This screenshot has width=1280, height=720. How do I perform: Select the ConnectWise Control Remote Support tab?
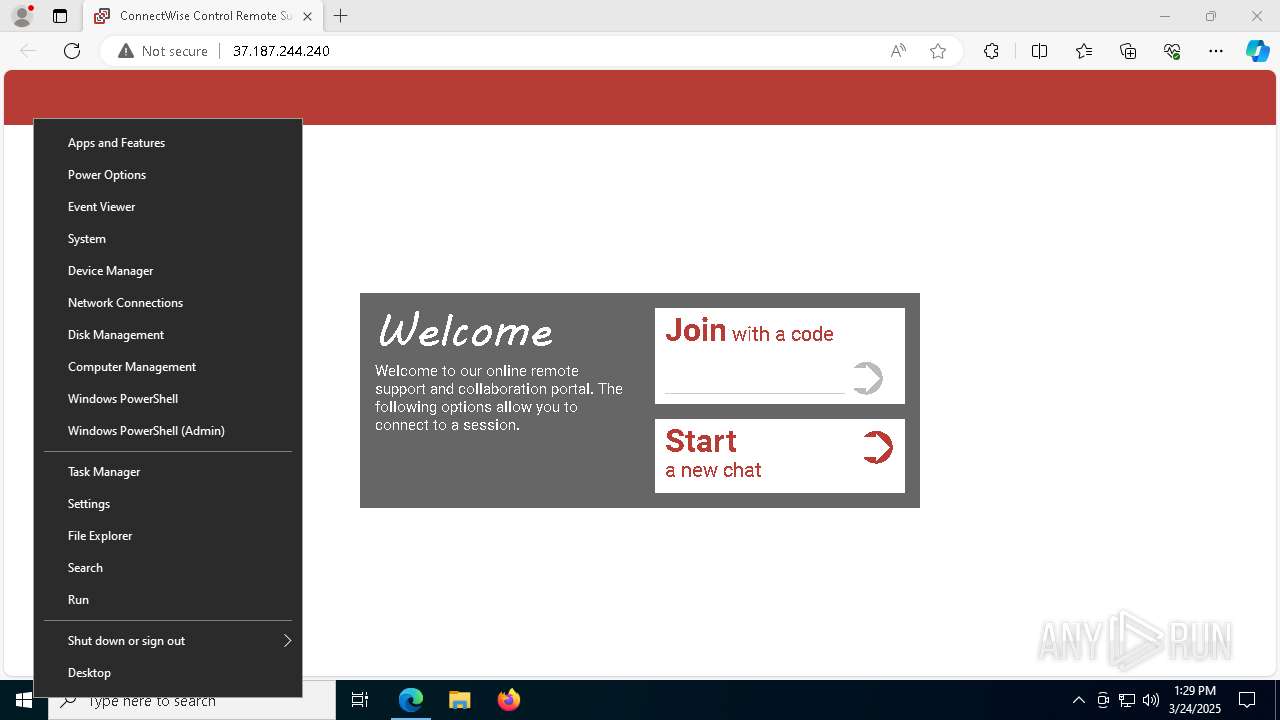click(x=202, y=16)
